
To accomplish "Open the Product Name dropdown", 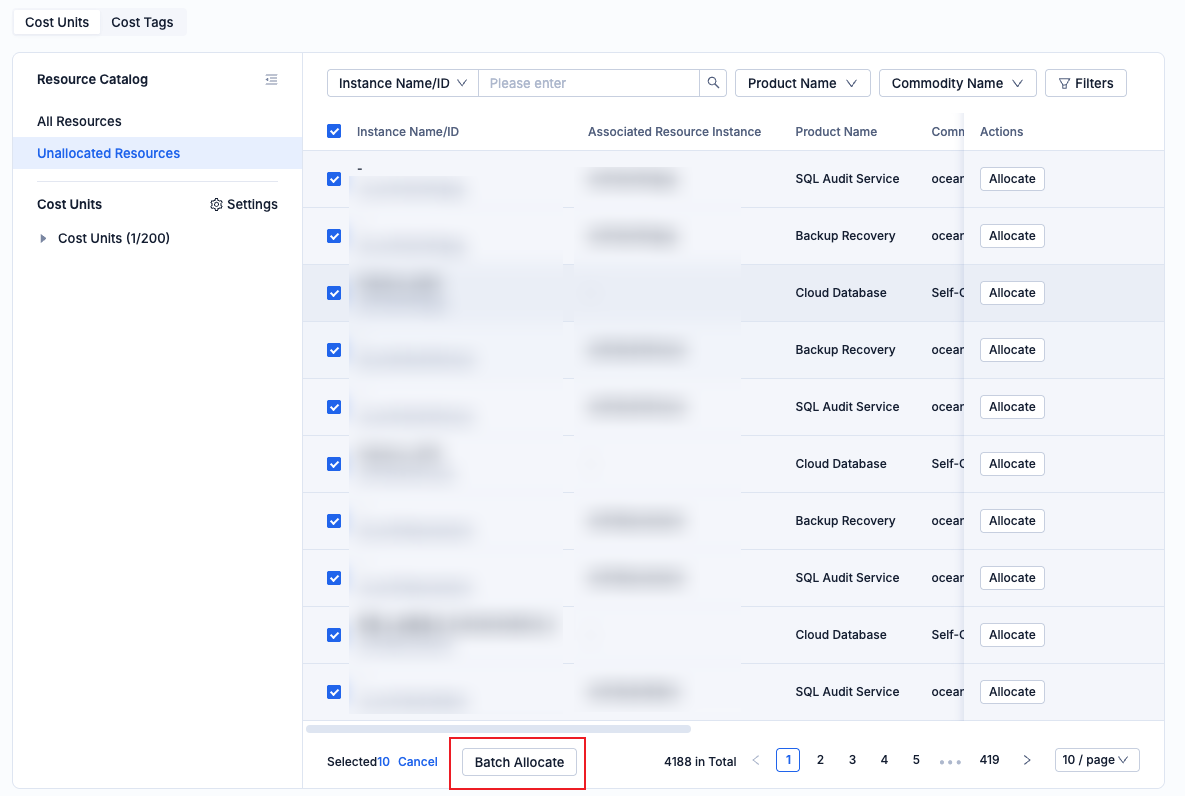I will tap(802, 83).
